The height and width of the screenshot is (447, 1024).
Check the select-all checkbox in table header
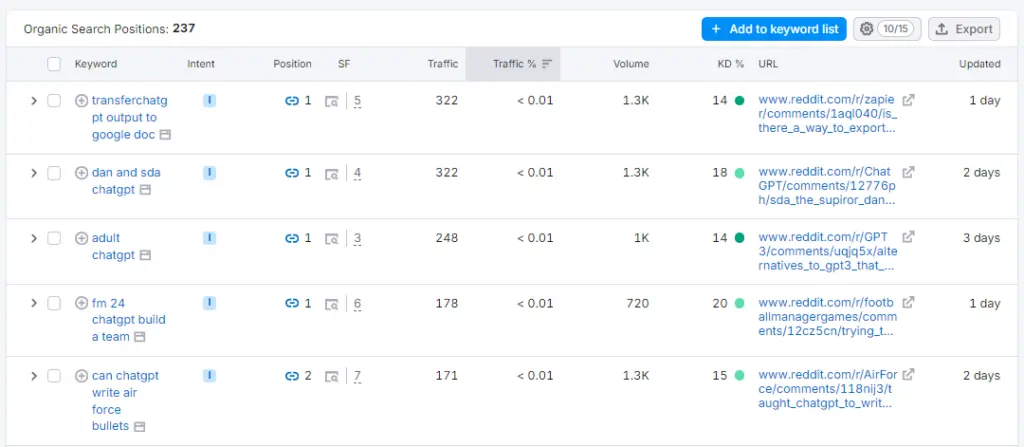tap(54, 64)
